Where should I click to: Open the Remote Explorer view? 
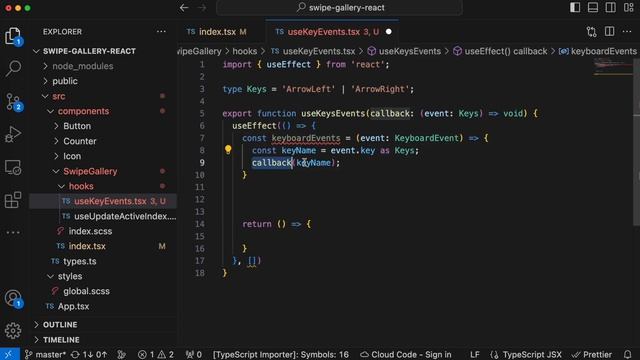[x=13, y=167]
